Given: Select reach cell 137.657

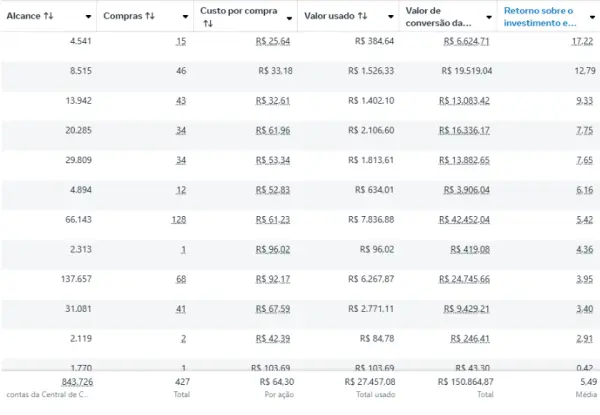Looking at the screenshot, I should (x=76, y=279).
